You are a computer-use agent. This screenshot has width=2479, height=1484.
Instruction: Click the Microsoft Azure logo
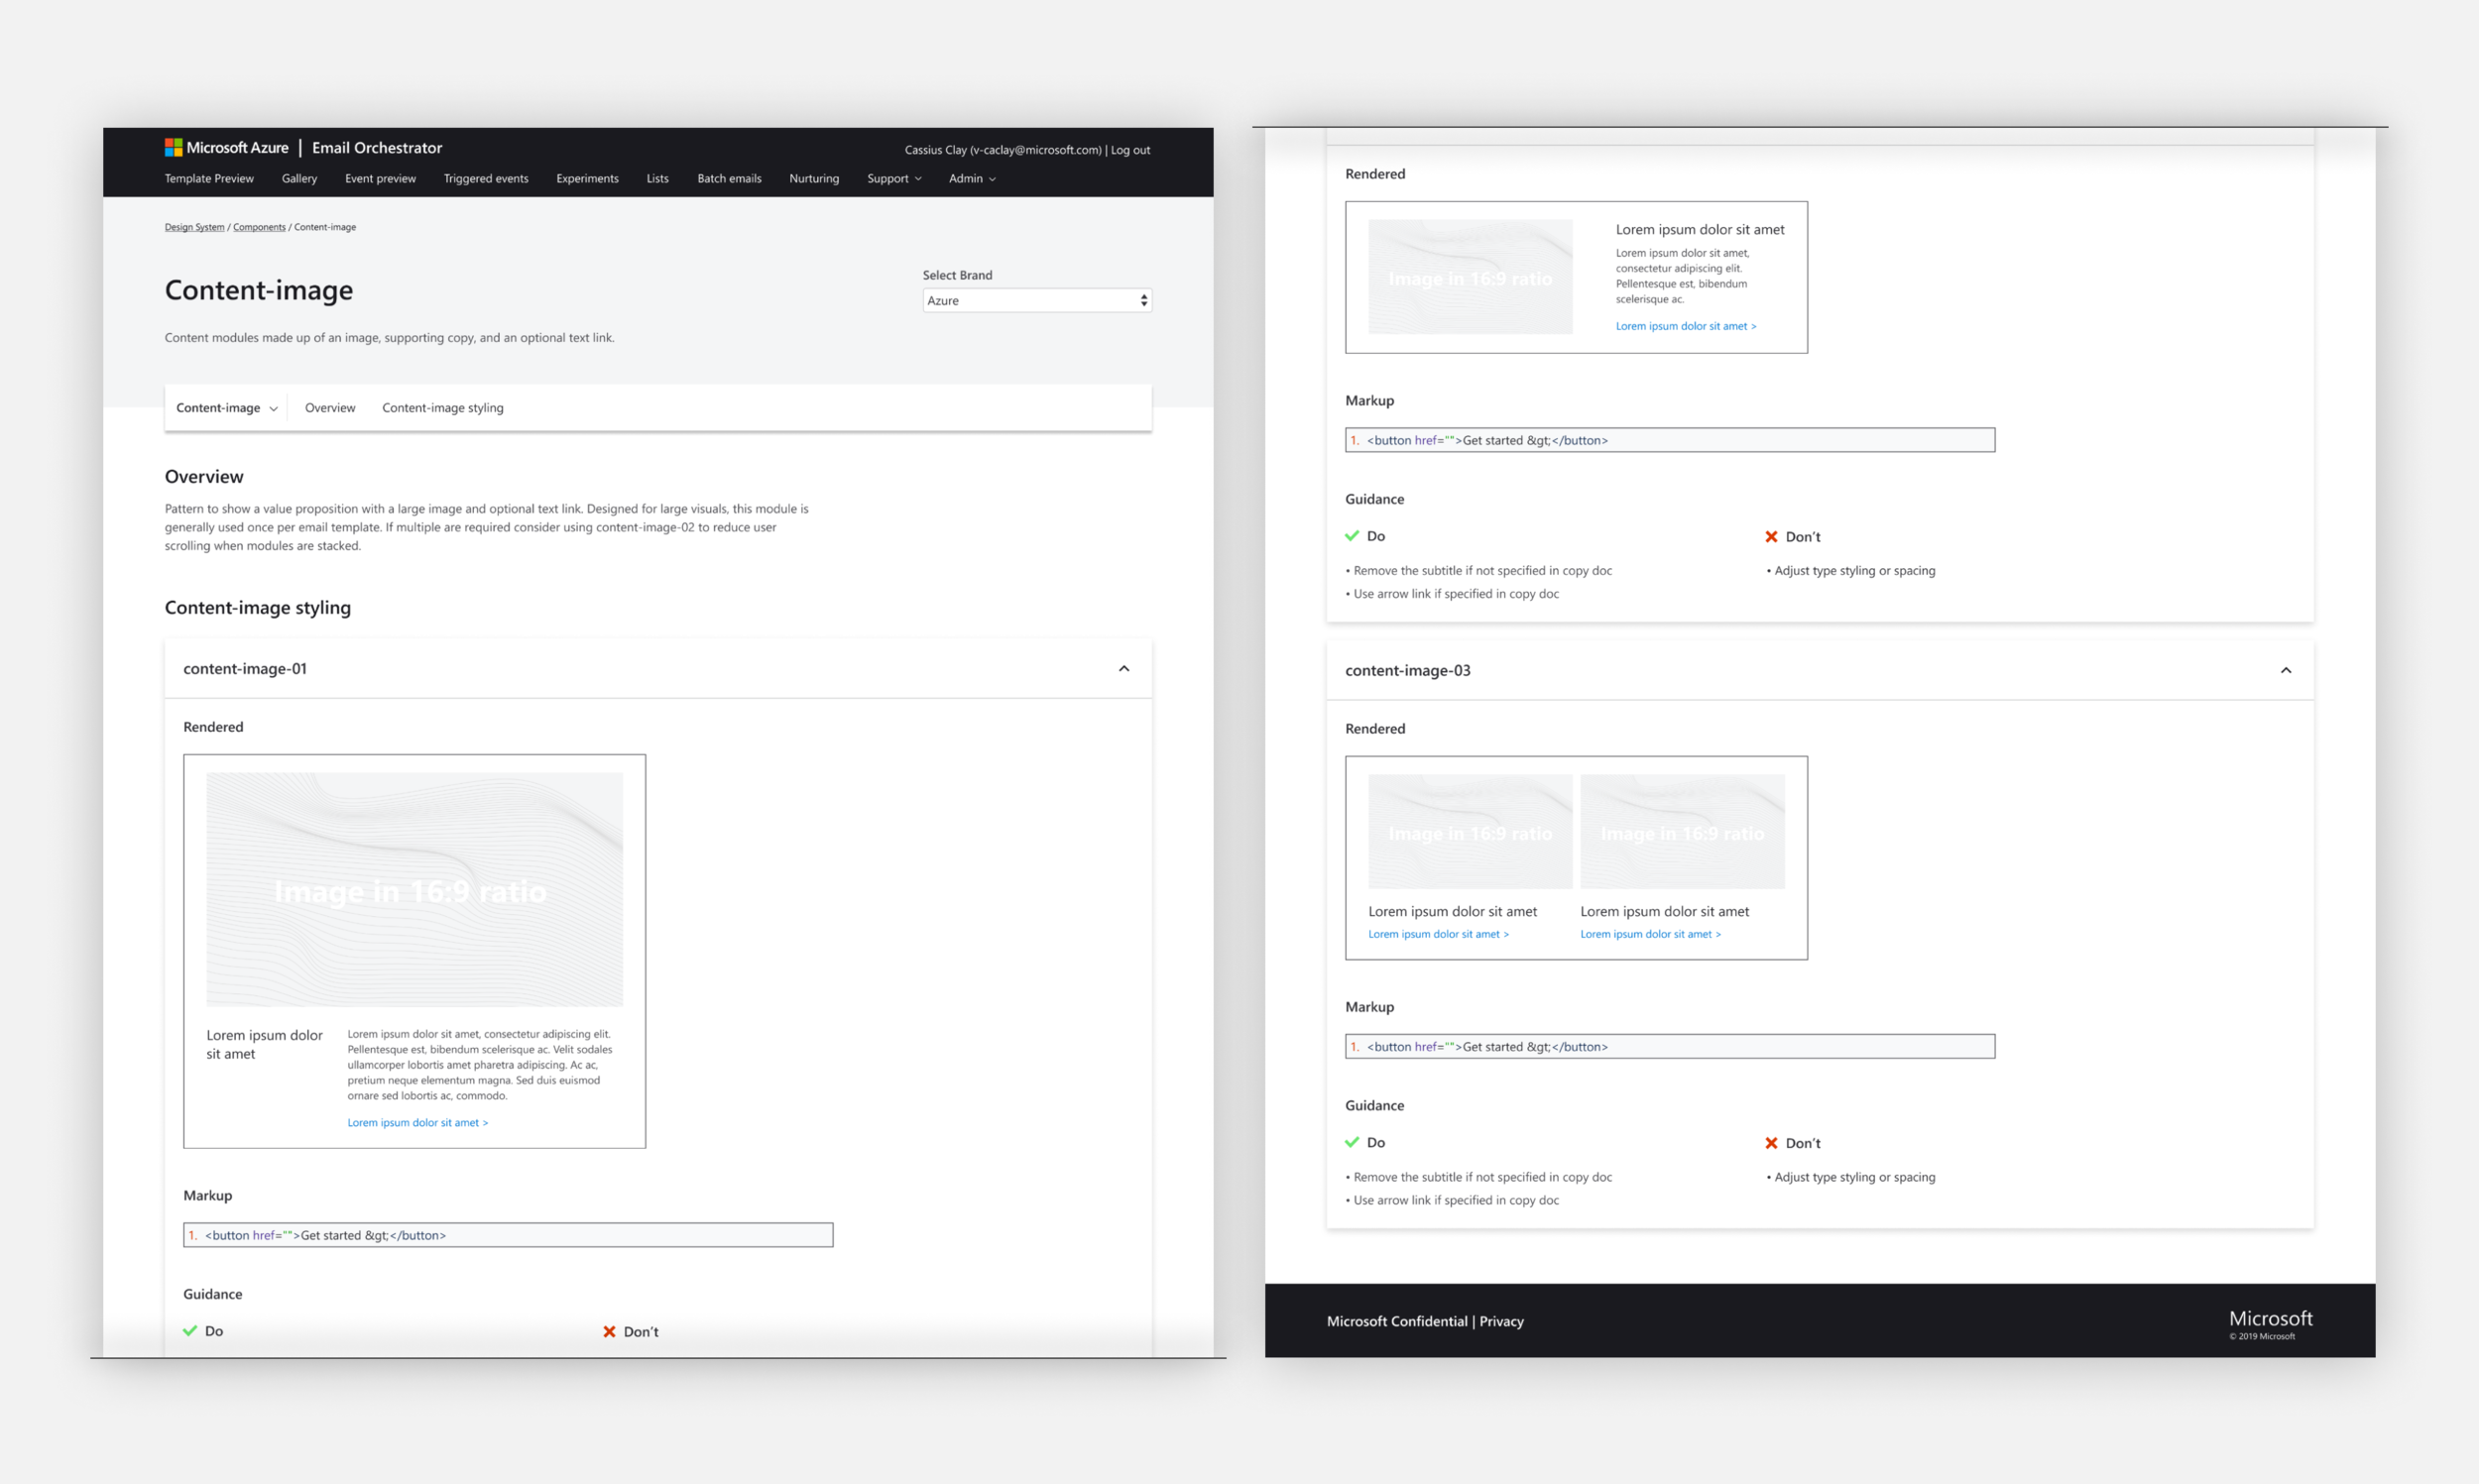(226, 147)
